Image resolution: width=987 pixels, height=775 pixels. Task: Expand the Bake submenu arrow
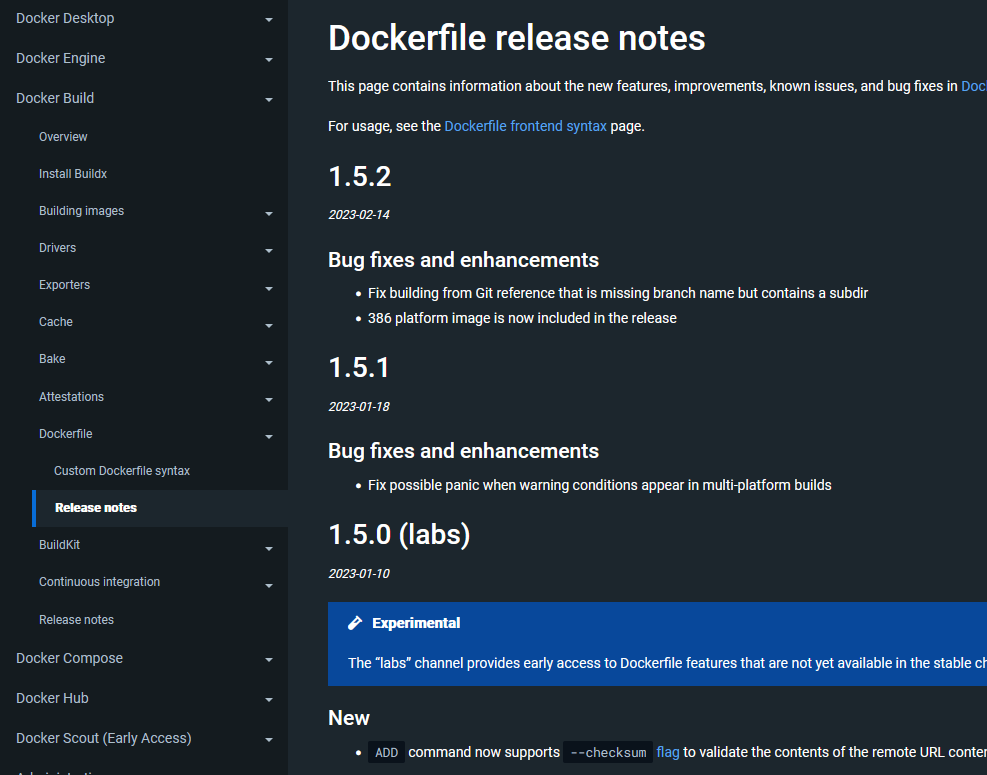click(x=269, y=363)
